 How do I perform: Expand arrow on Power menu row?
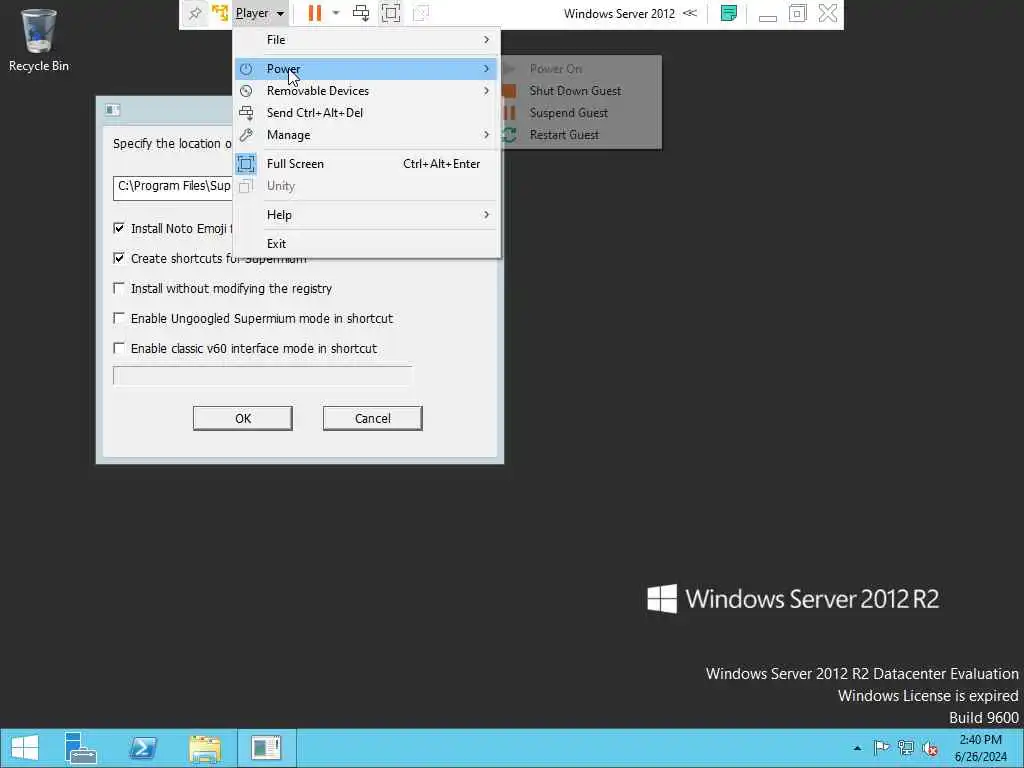point(487,69)
